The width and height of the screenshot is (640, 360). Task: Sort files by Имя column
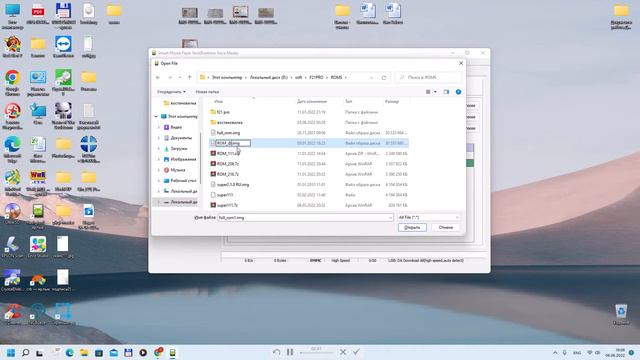219,101
